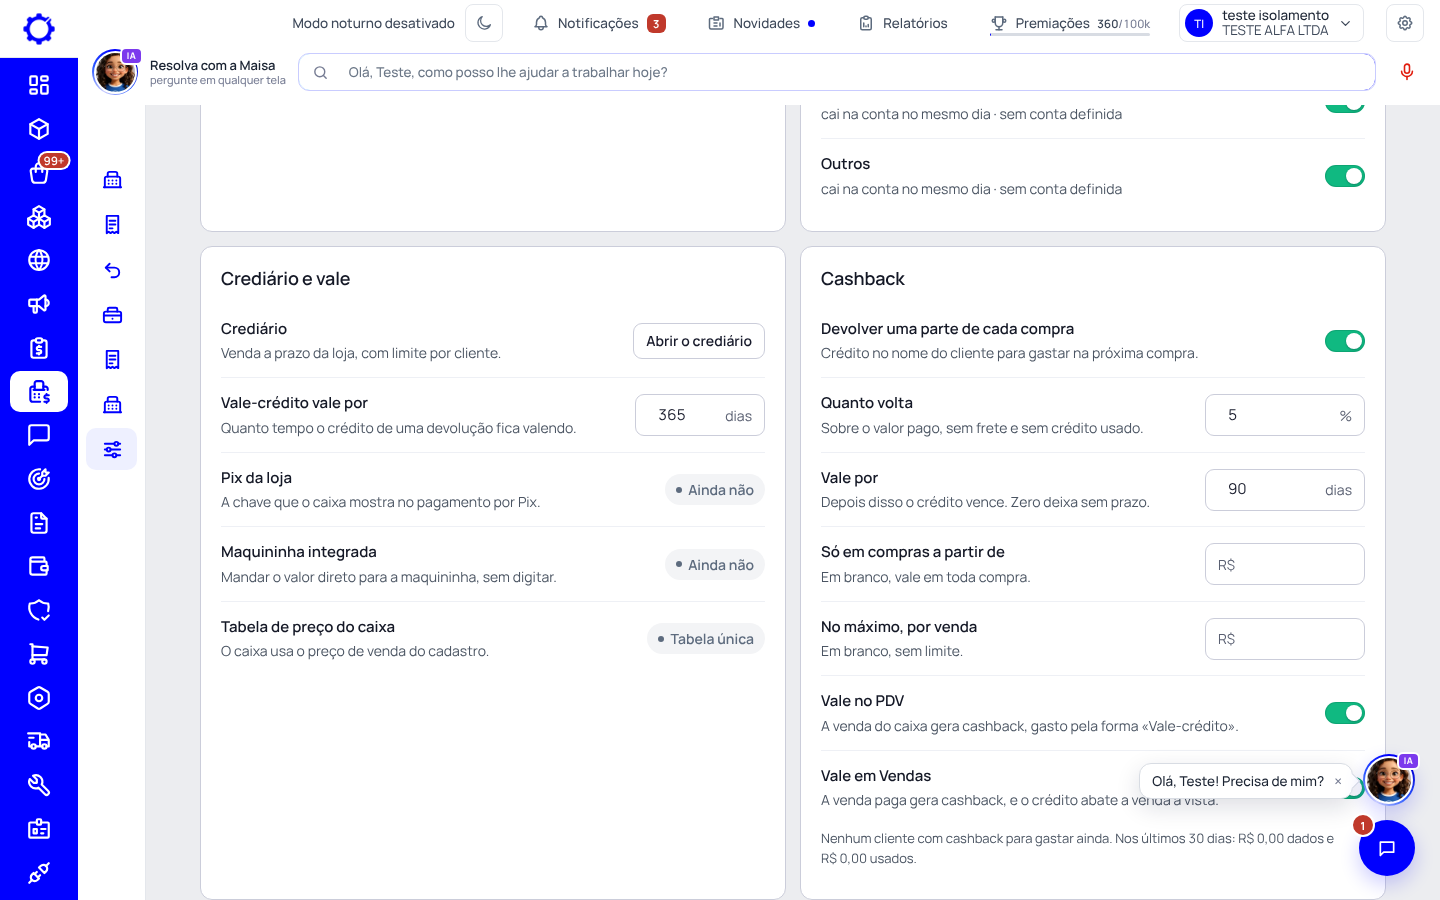Open Premiações in the top bar
Screen dimensions: 1440x900
[1070, 23]
